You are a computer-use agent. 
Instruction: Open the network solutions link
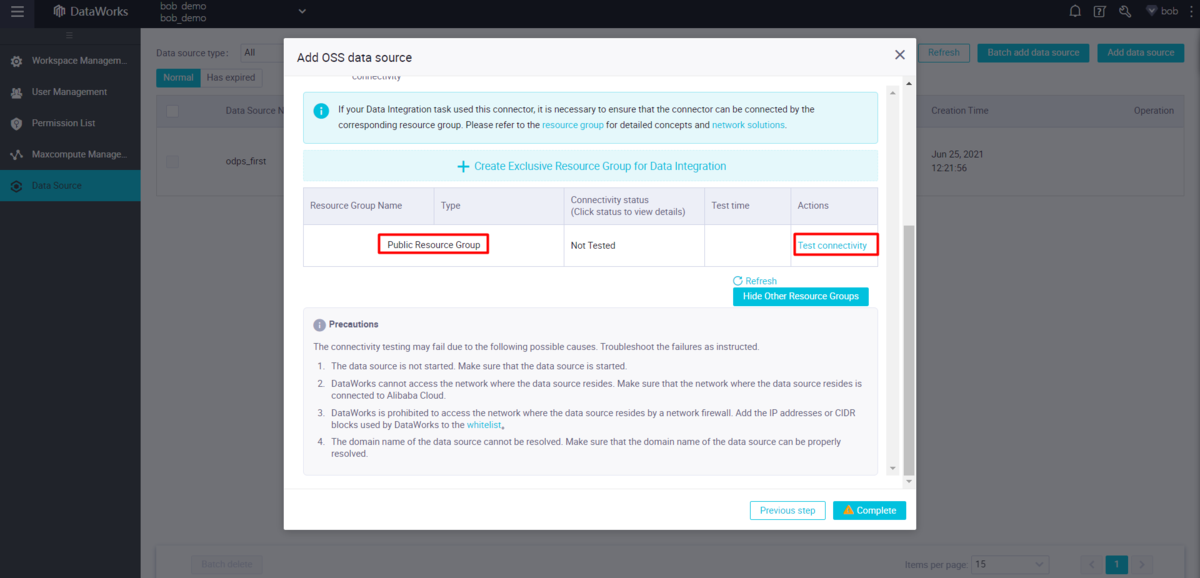pyautogui.click(x=748, y=125)
